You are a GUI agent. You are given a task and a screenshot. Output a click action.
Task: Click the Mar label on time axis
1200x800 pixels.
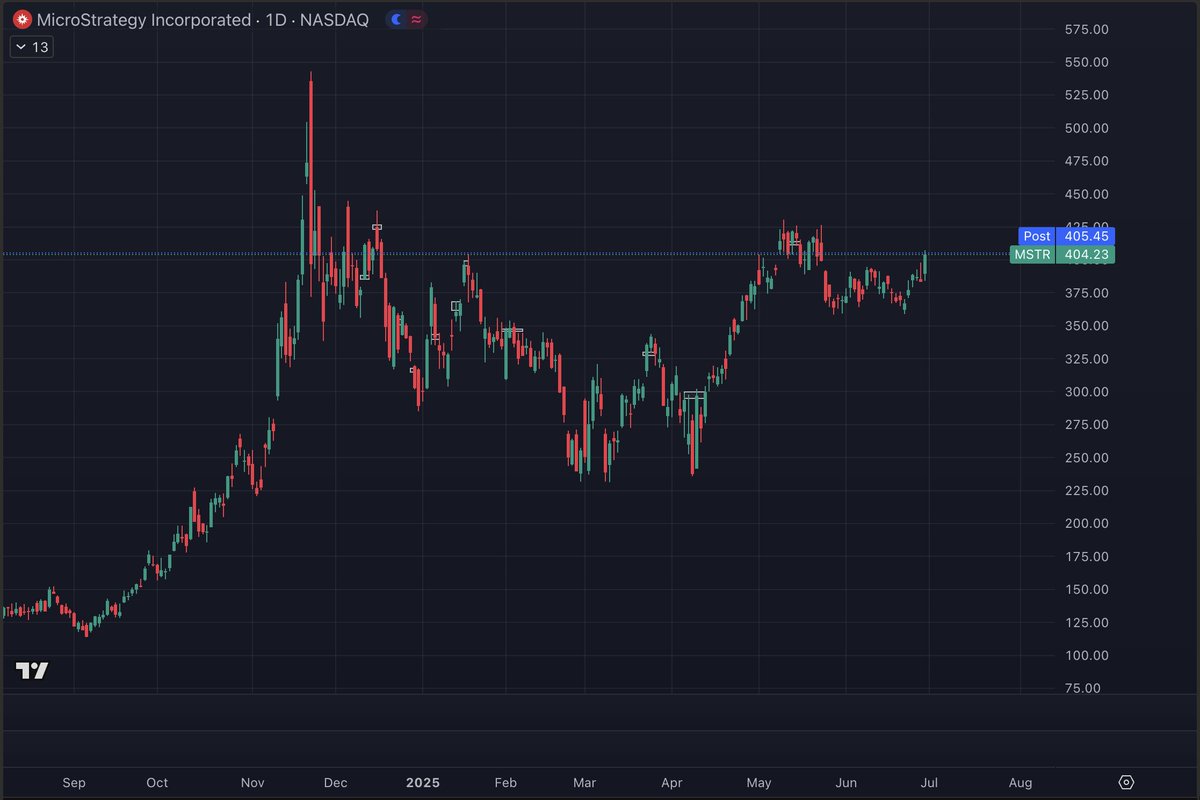tap(585, 782)
